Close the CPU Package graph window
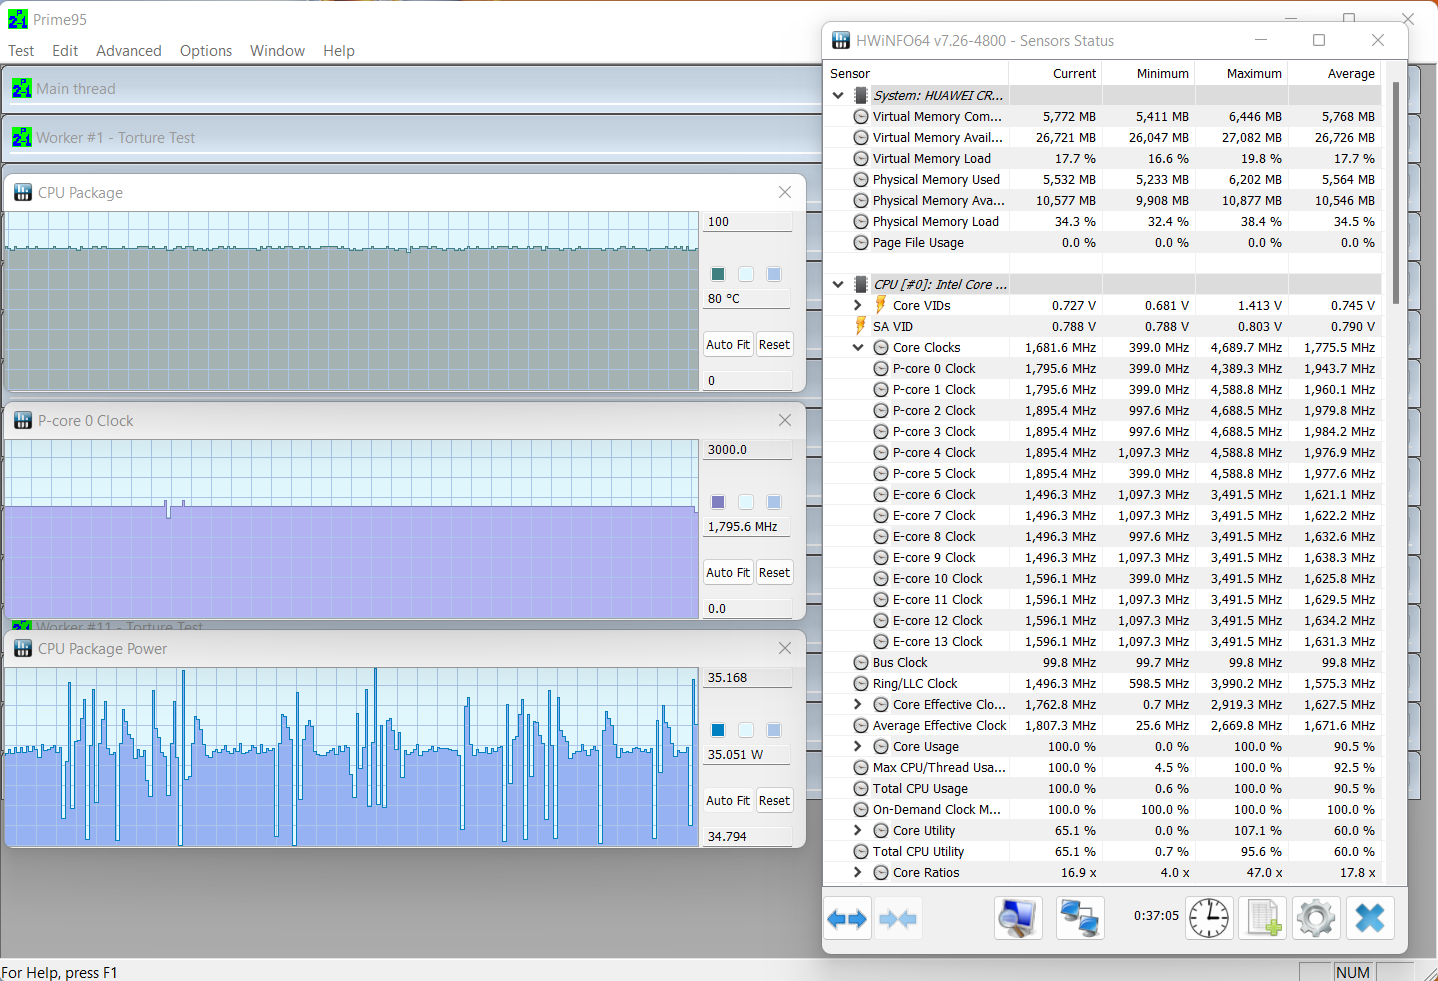 [x=785, y=192]
